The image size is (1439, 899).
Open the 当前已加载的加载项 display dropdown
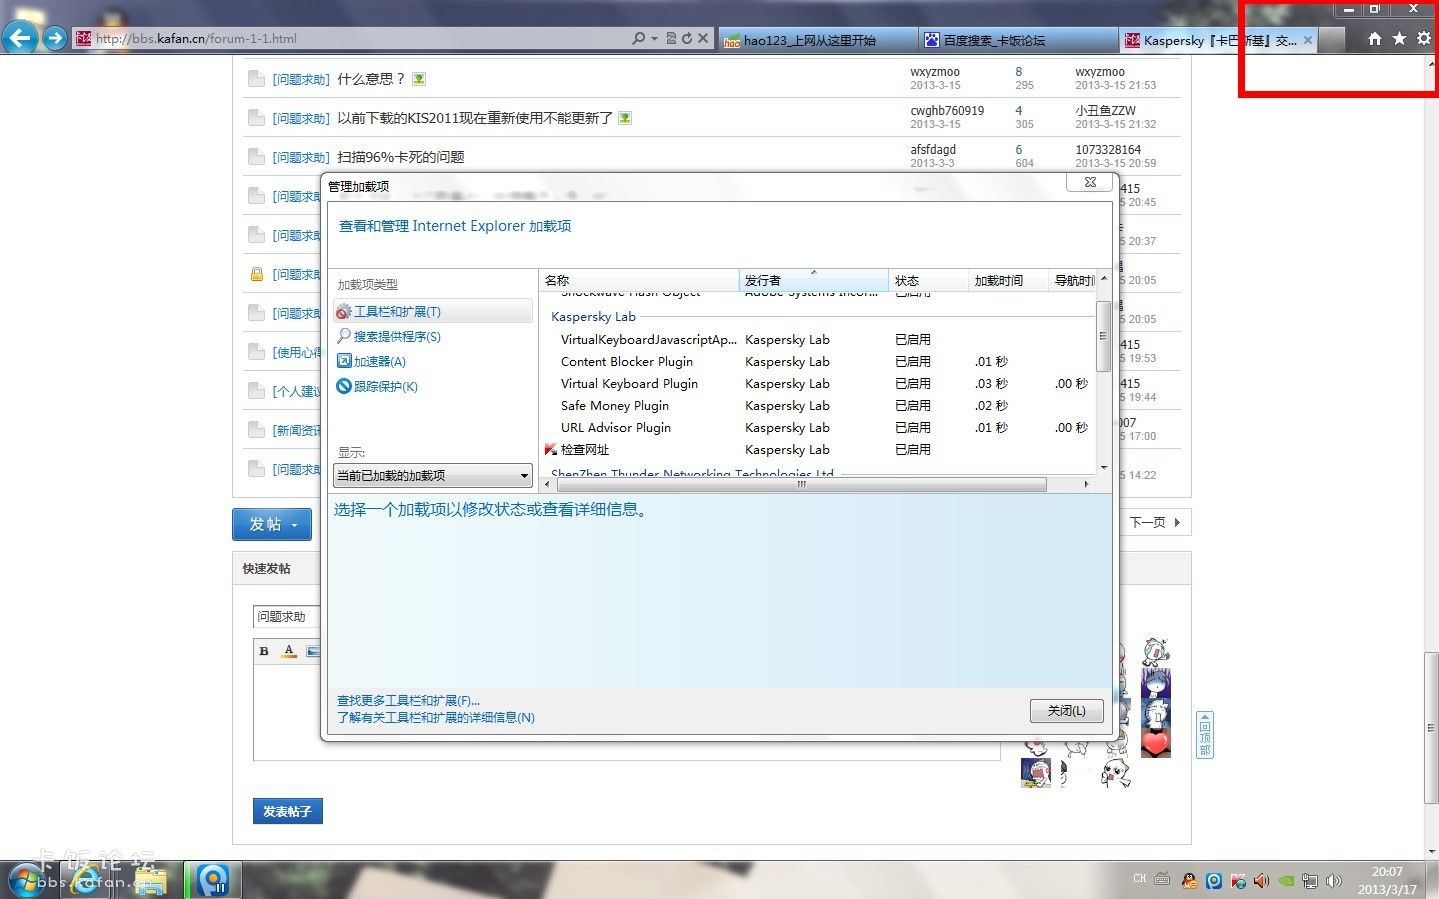(x=433, y=476)
